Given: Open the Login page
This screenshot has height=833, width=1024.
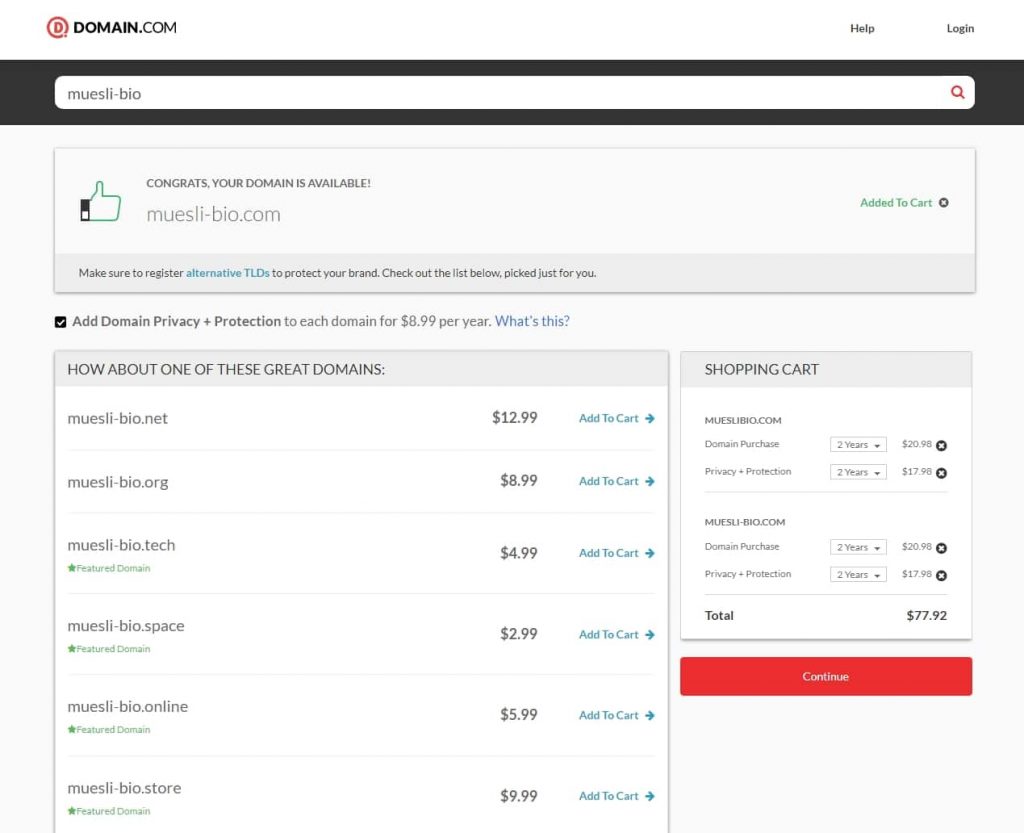Looking at the screenshot, I should tap(960, 29).
